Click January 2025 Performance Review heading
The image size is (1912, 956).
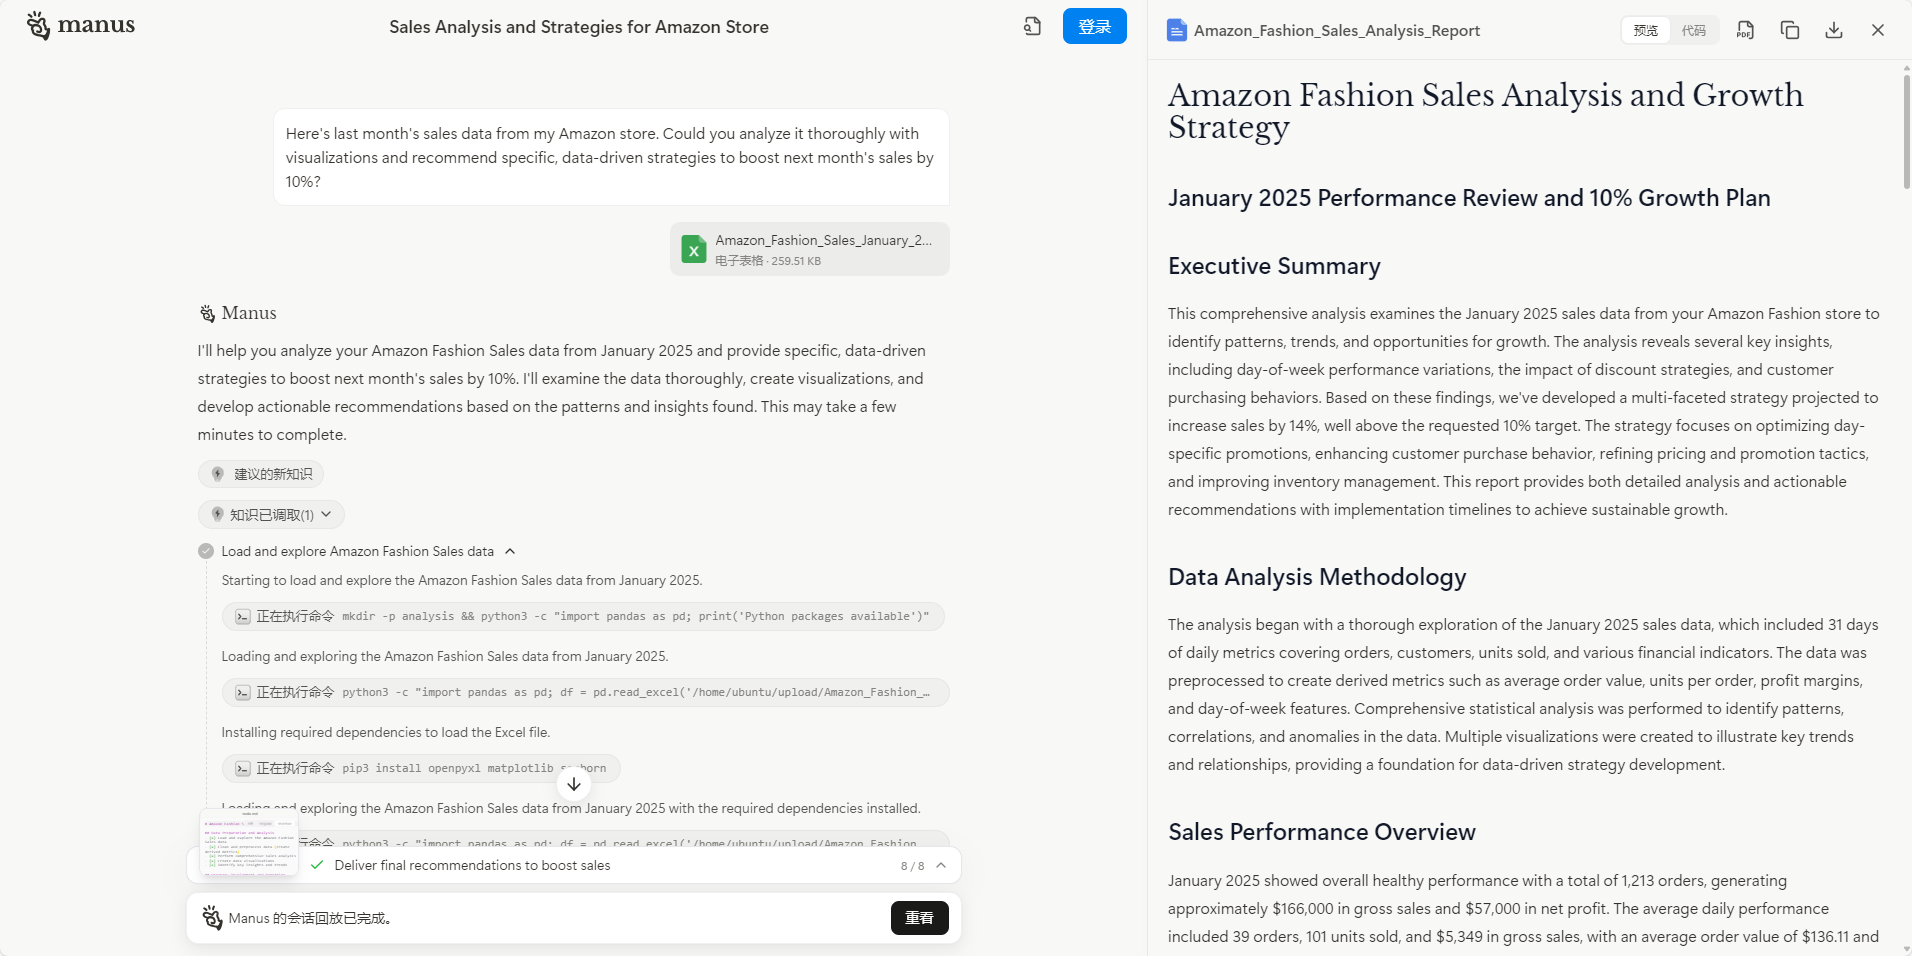pyautogui.click(x=1469, y=198)
